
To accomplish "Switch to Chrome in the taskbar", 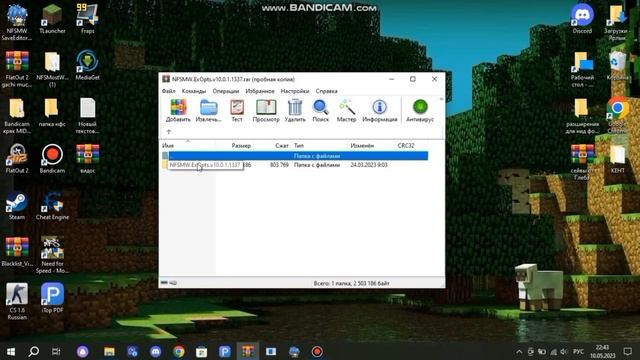I will pos(178,351).
